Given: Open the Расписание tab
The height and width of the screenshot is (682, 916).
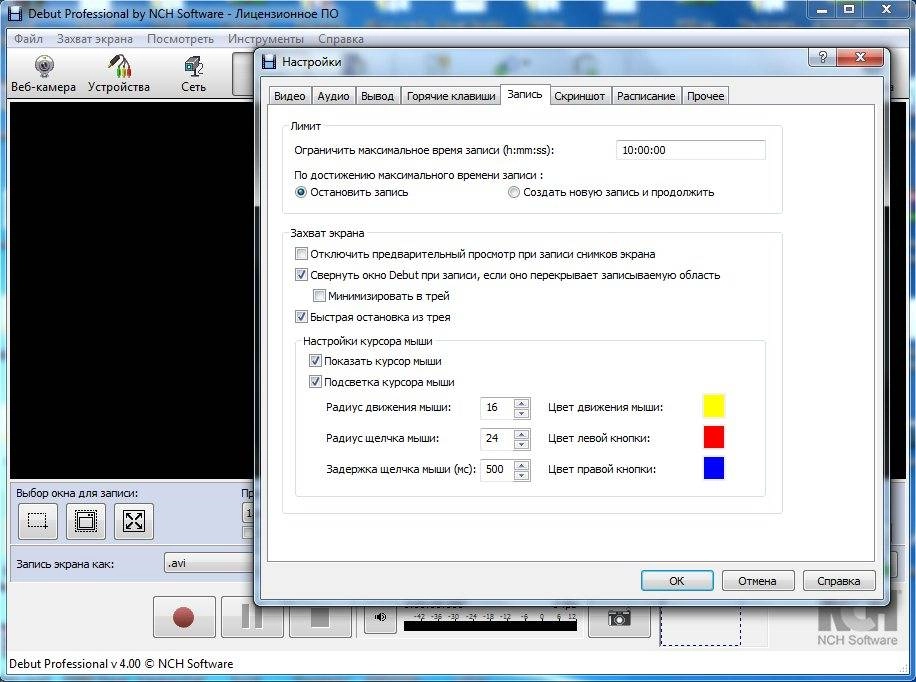Looking at the screenshot, I should click(646, 96).
